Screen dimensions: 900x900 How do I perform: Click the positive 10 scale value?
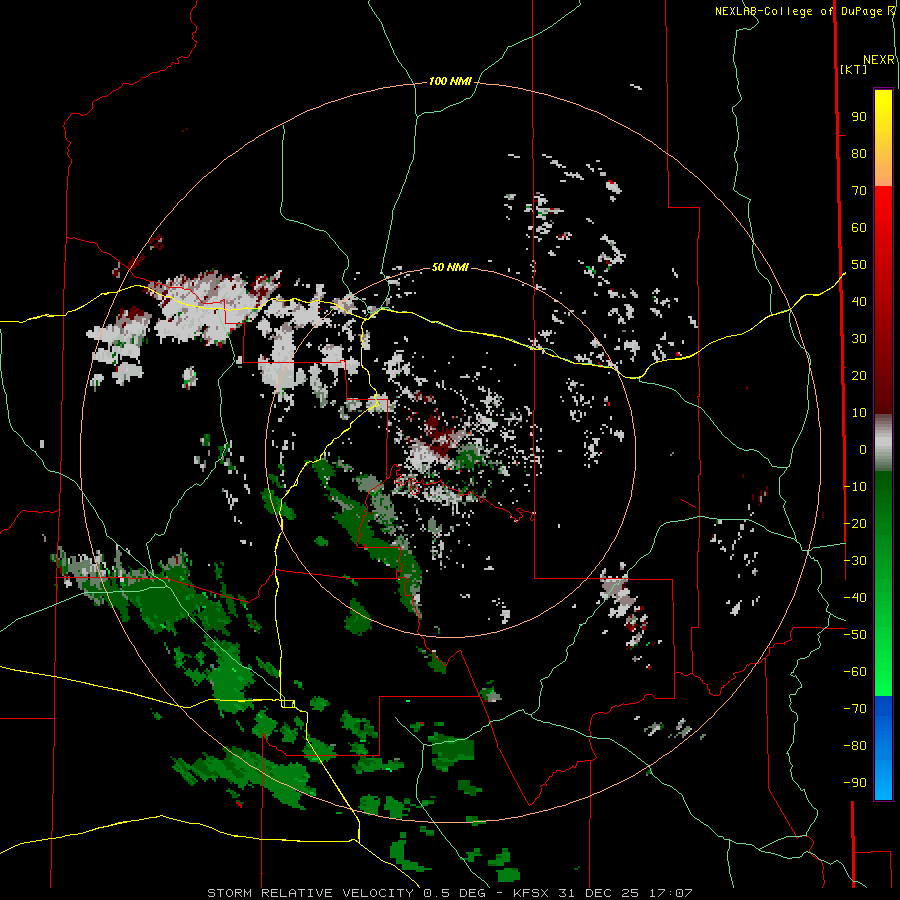[x=859, y=413]
